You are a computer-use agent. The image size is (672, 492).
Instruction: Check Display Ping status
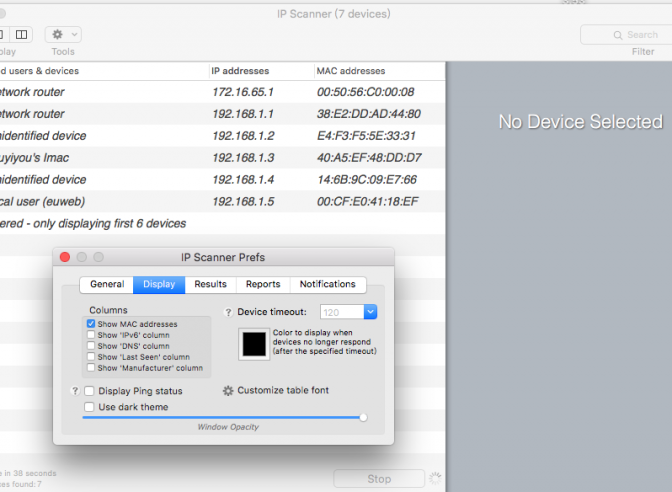89,391
